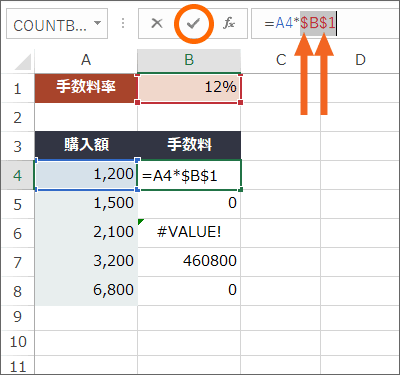Click the 手数料率 cell A1
Screen dimensions: 400x375
(86, 88)
